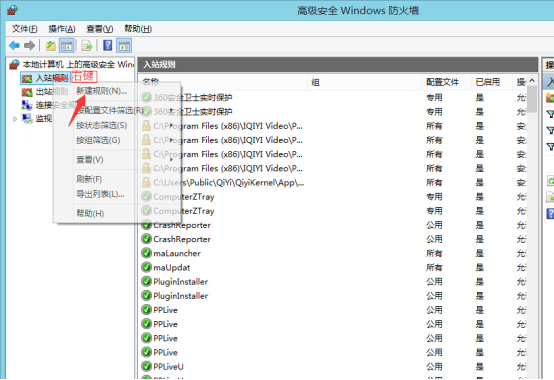Choose 导出列表(L)... in the context menu
554x380 pixels.
click(x=100, y=194)
